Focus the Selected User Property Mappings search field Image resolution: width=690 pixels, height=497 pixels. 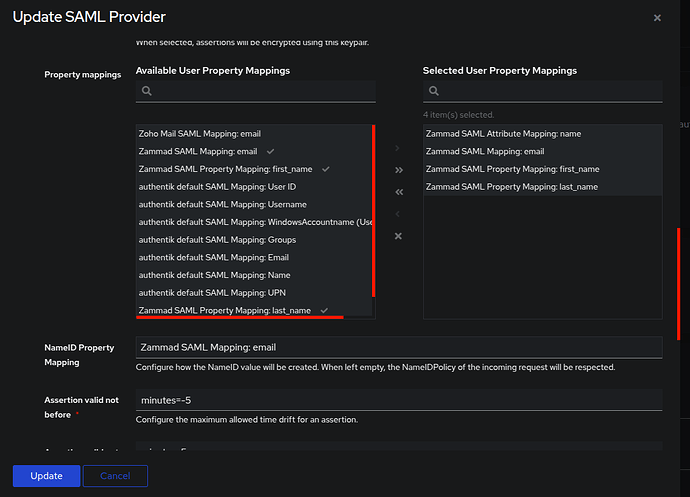coord(543,91)
